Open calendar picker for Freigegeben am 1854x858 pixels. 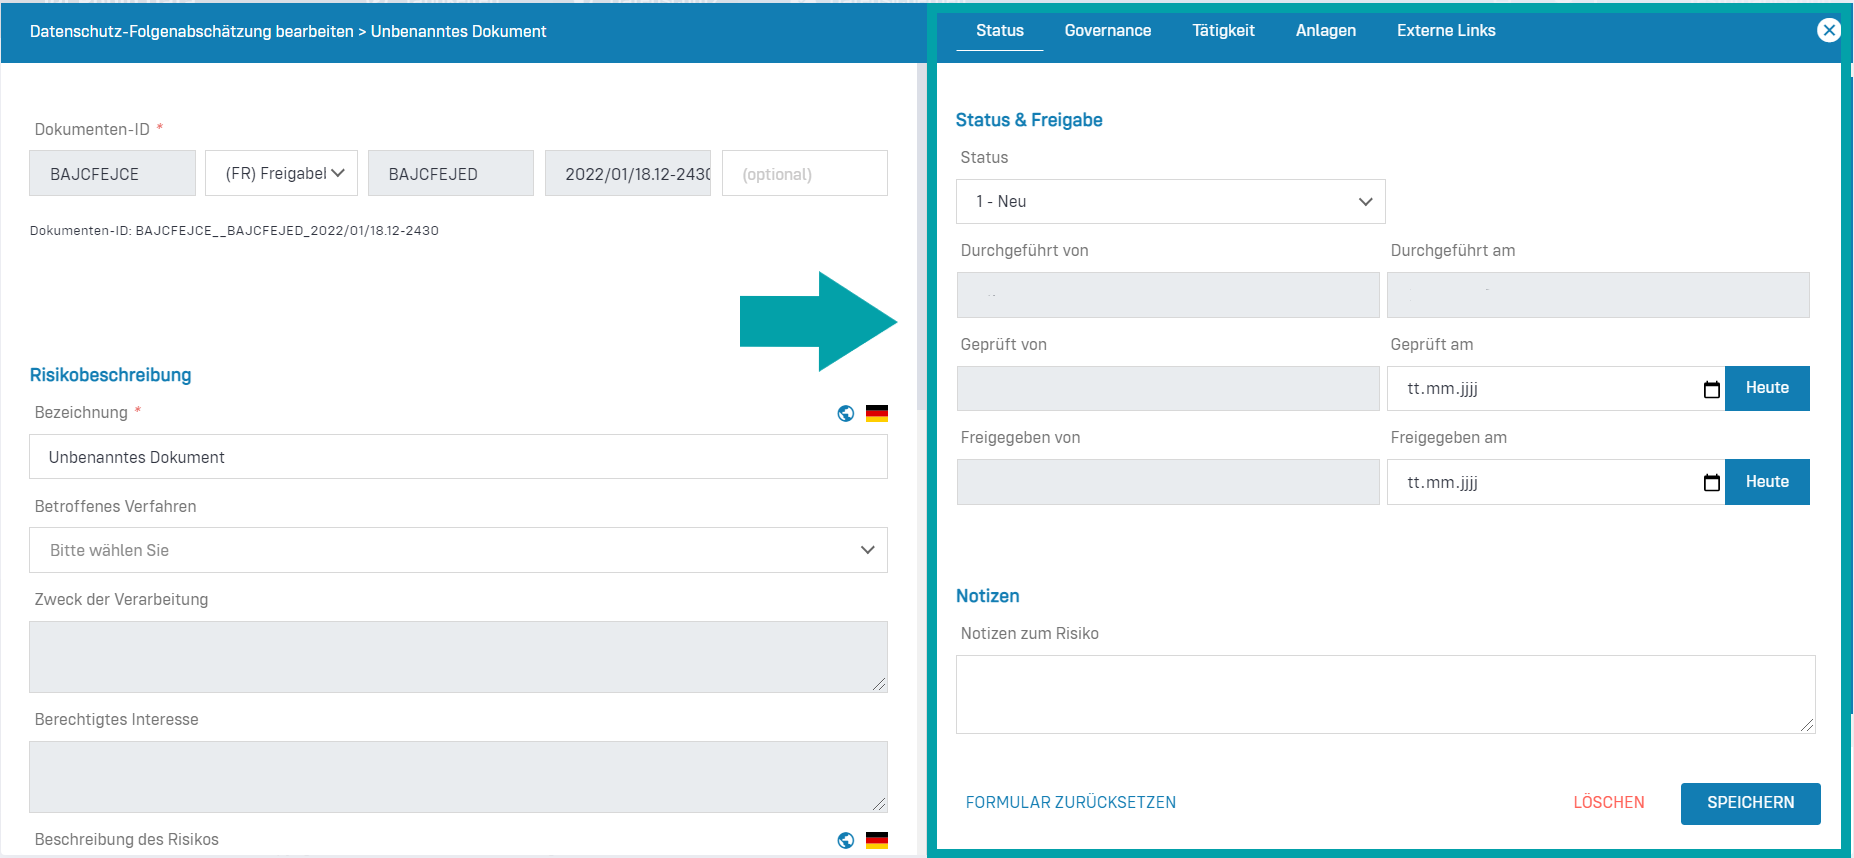[1711, 483]
